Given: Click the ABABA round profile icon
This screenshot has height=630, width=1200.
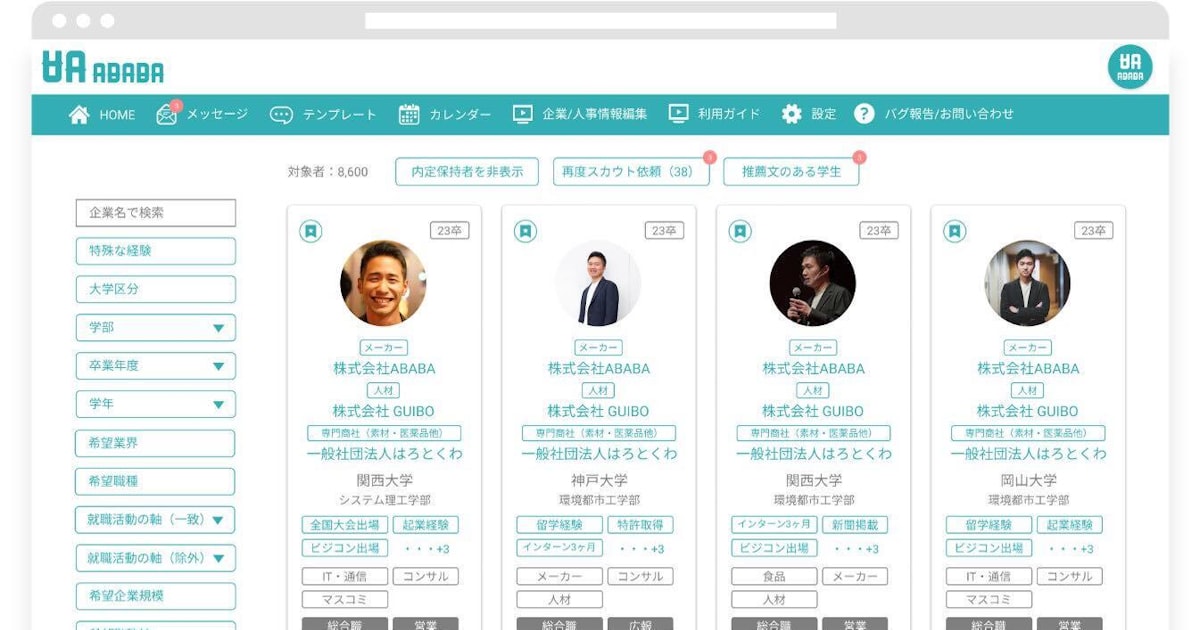Looking at the screenshot, I should [x=1130, y=67].
